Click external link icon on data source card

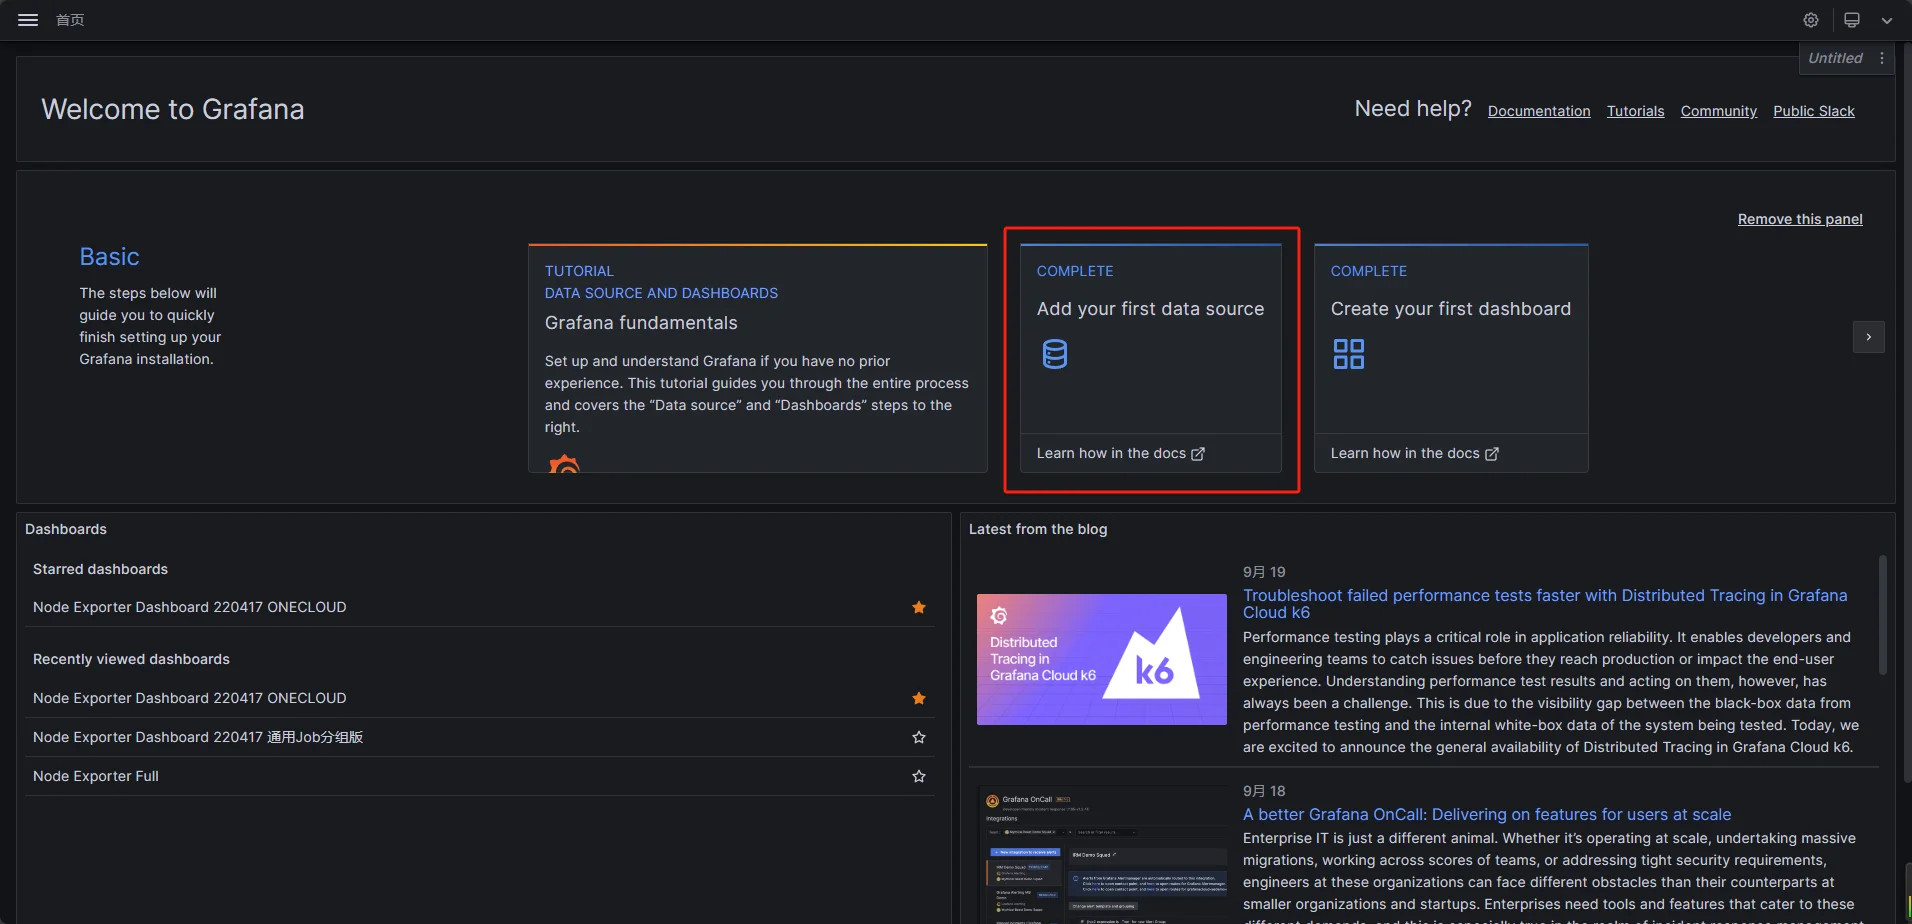pos(1198,454)
